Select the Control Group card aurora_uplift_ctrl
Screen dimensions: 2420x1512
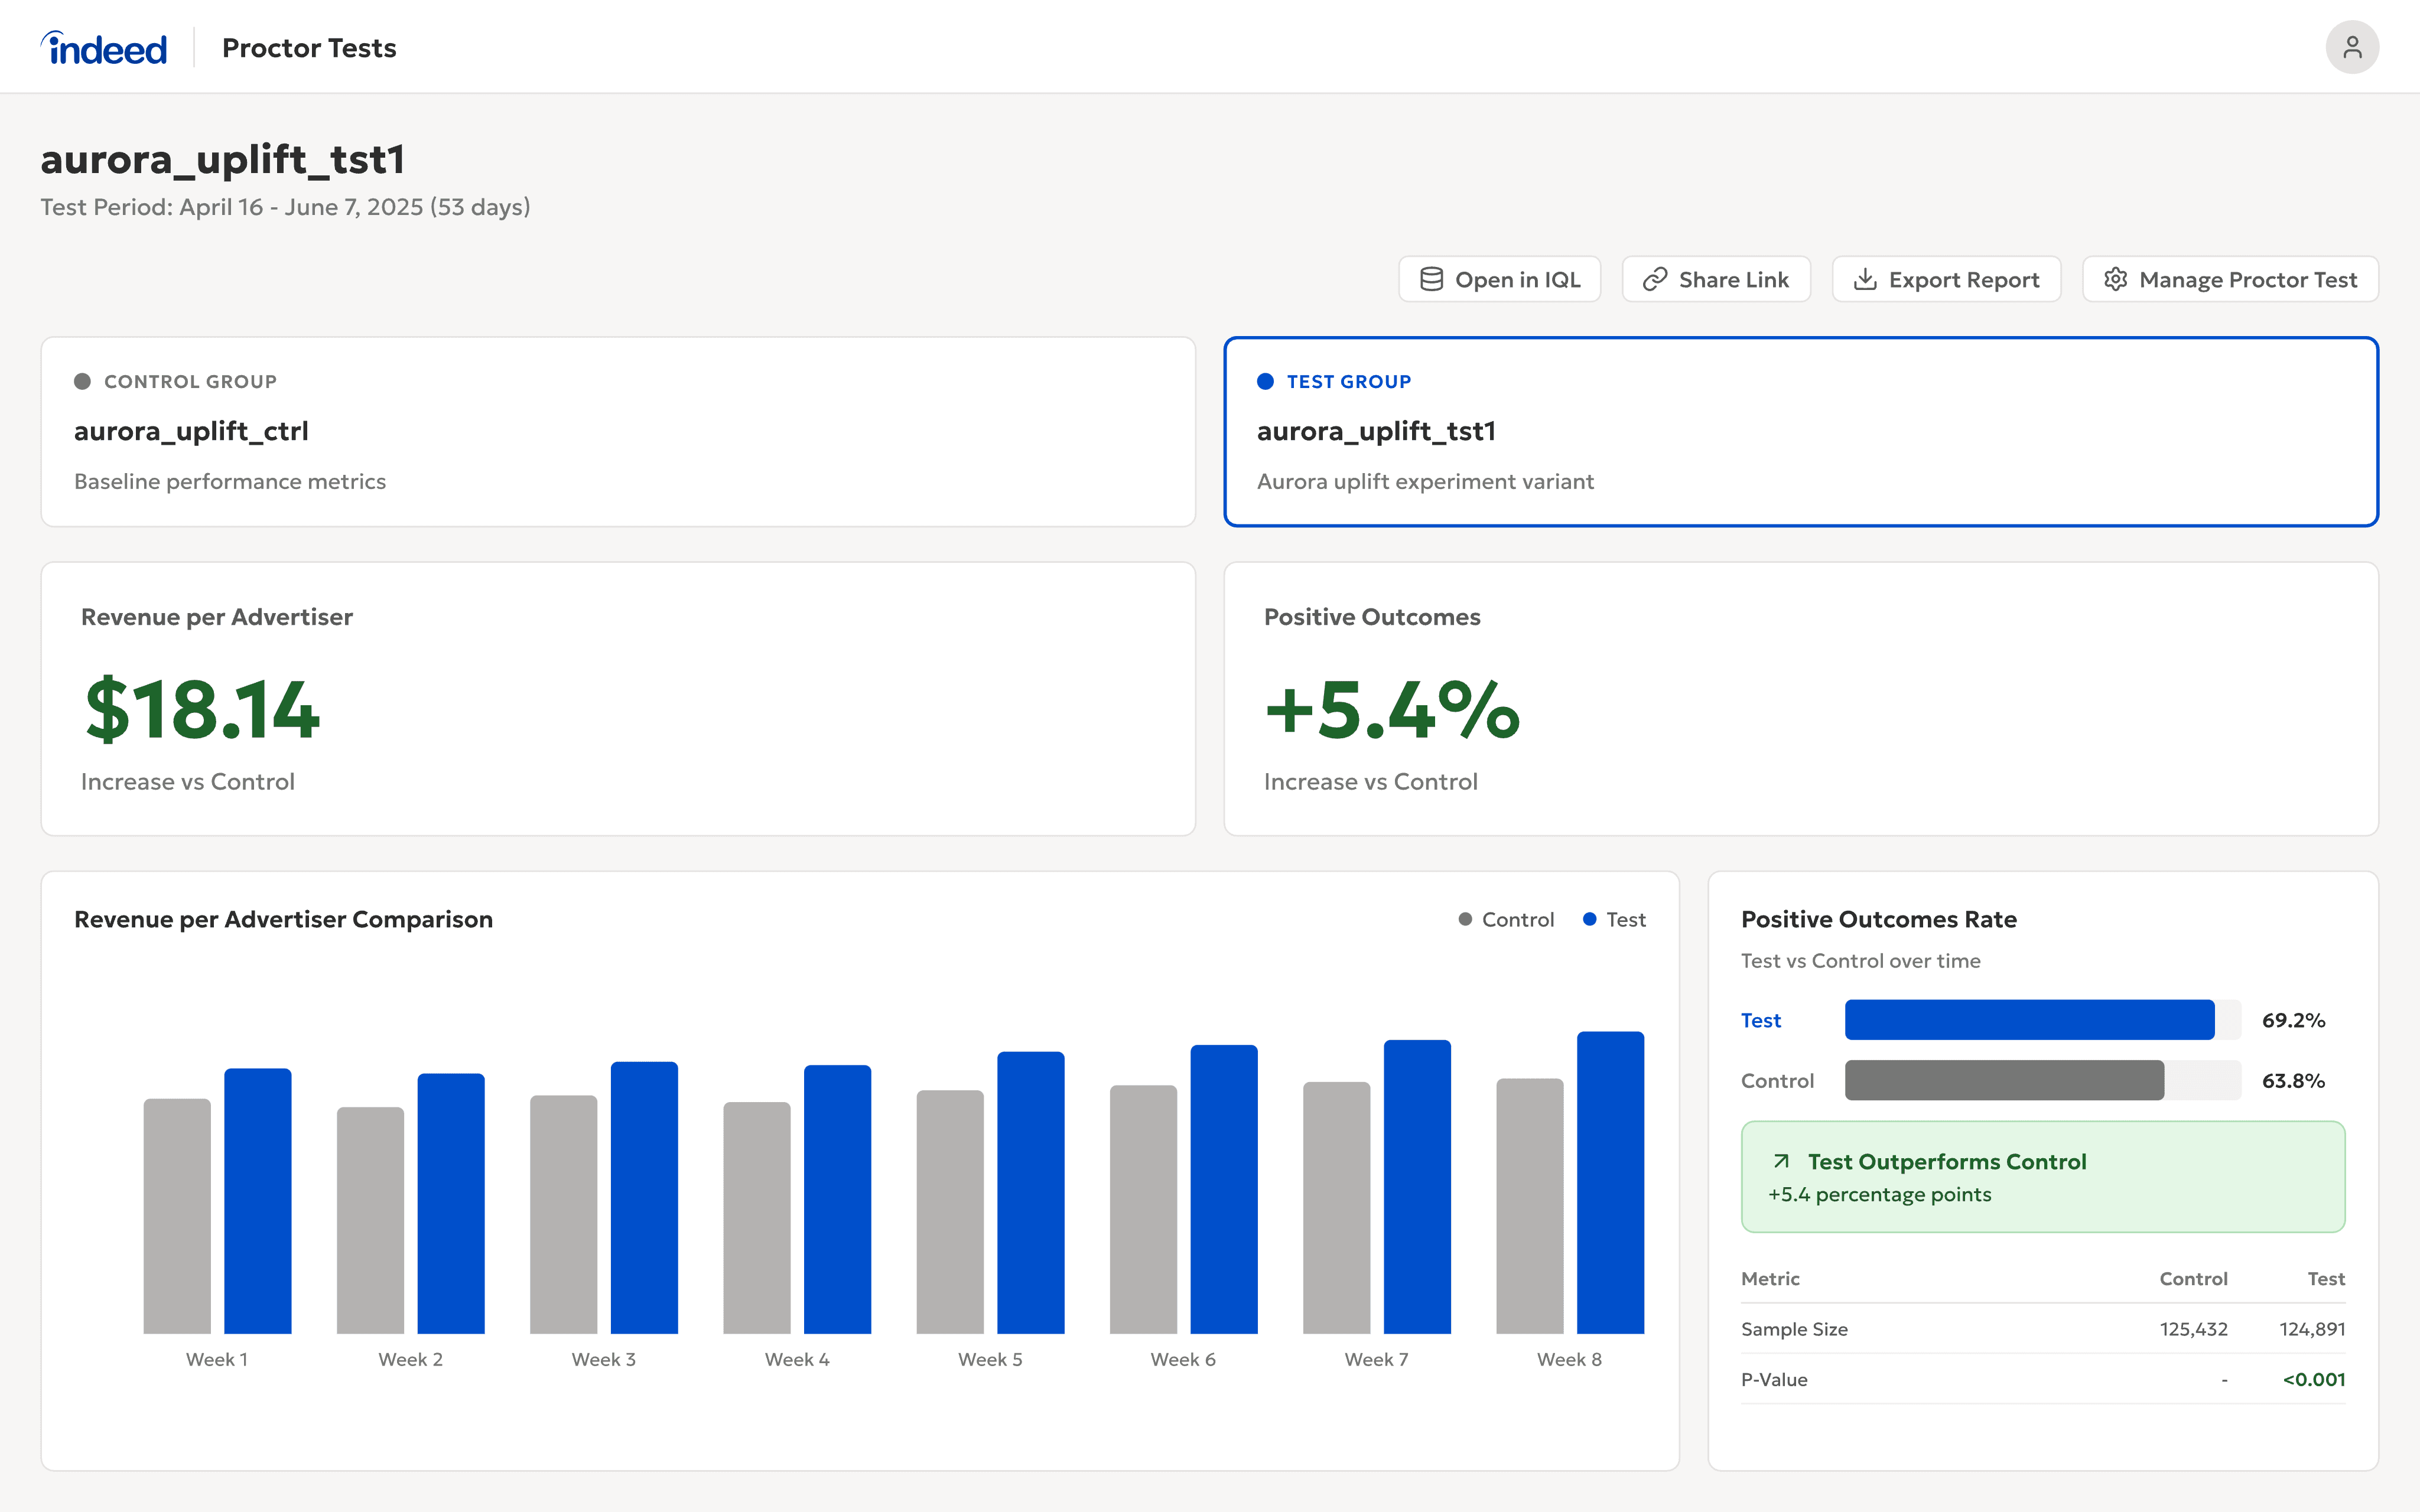point(618,432)
